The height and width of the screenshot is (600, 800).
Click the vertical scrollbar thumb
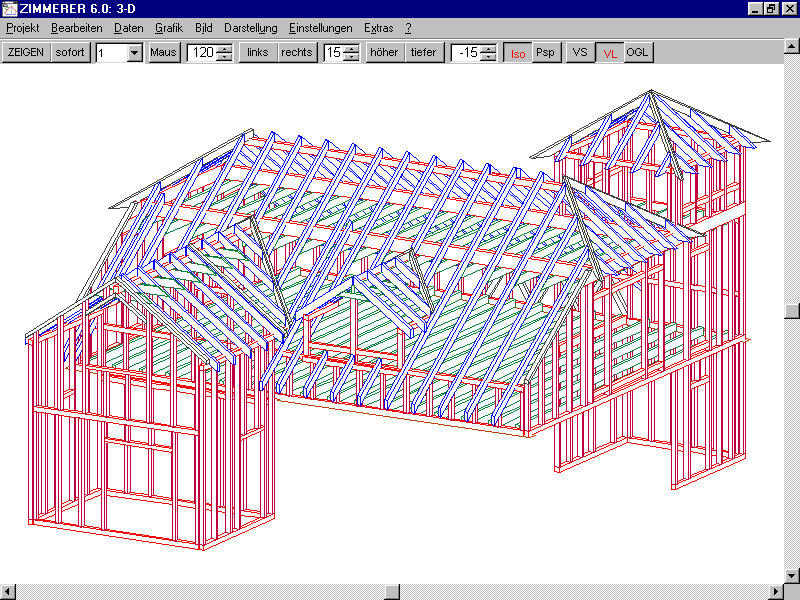click(792, 310)
